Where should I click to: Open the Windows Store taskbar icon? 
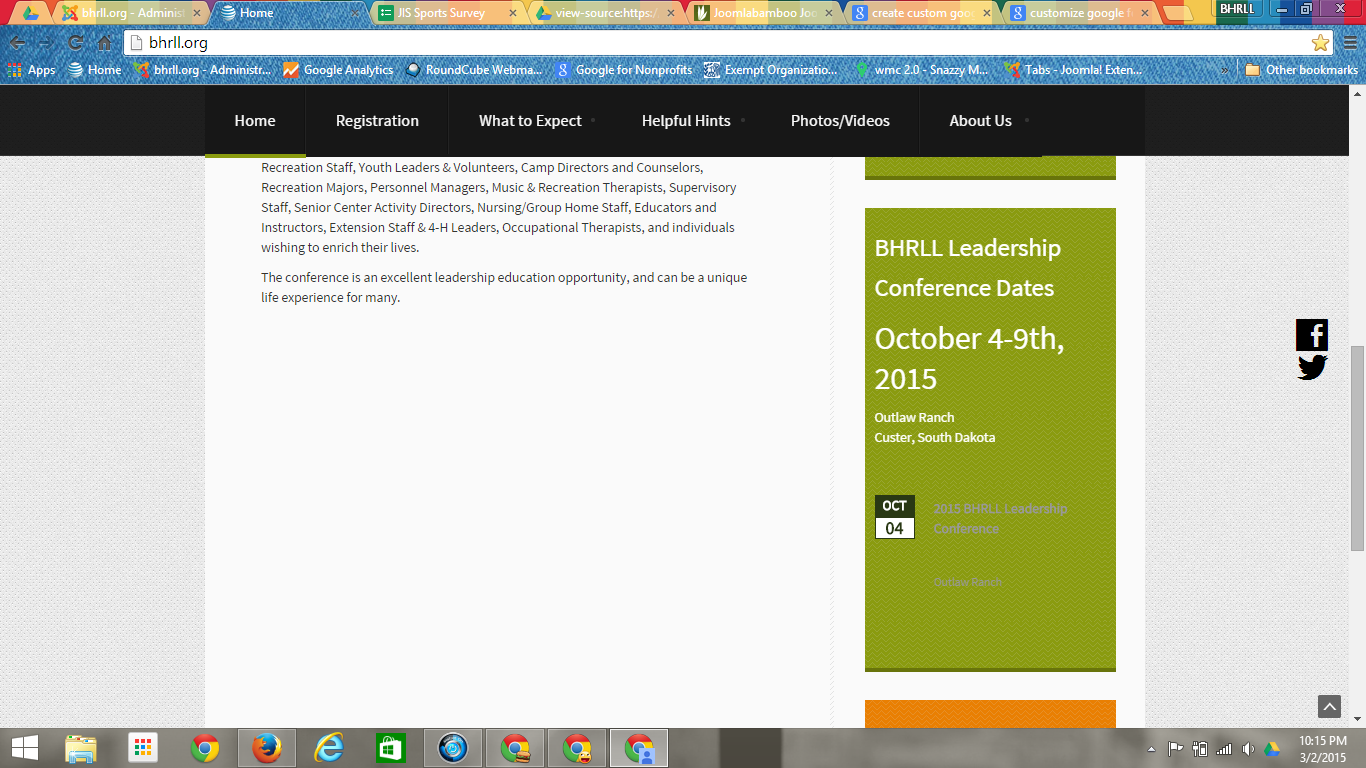click(x=390, y=748)
